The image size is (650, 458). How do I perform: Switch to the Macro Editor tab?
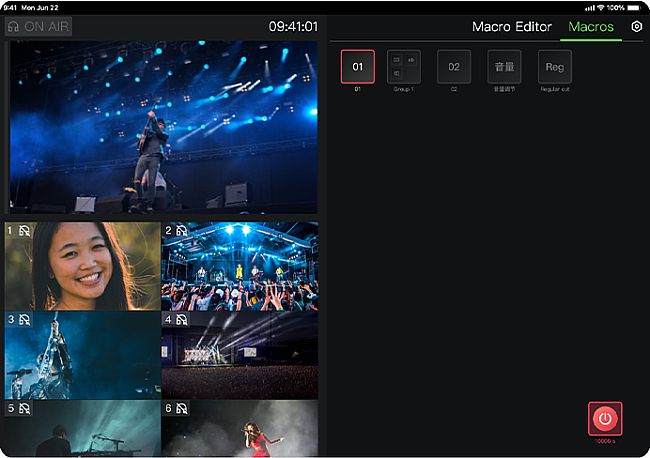coord(512,27)
